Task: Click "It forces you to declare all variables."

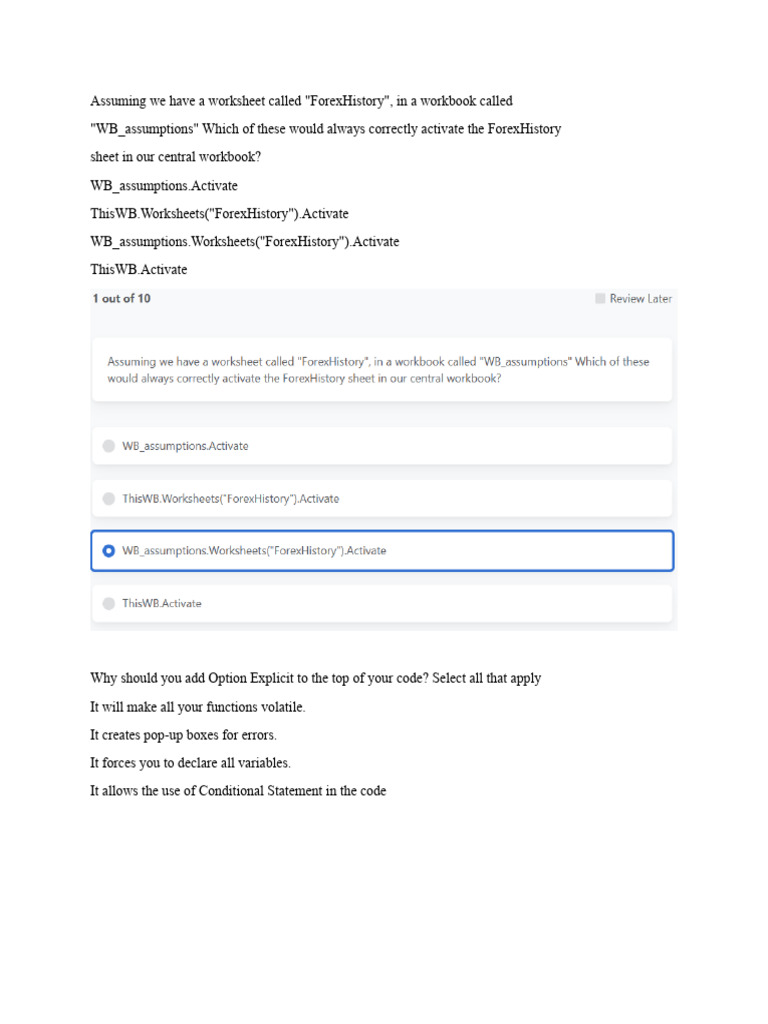Action: pos(190,763)
